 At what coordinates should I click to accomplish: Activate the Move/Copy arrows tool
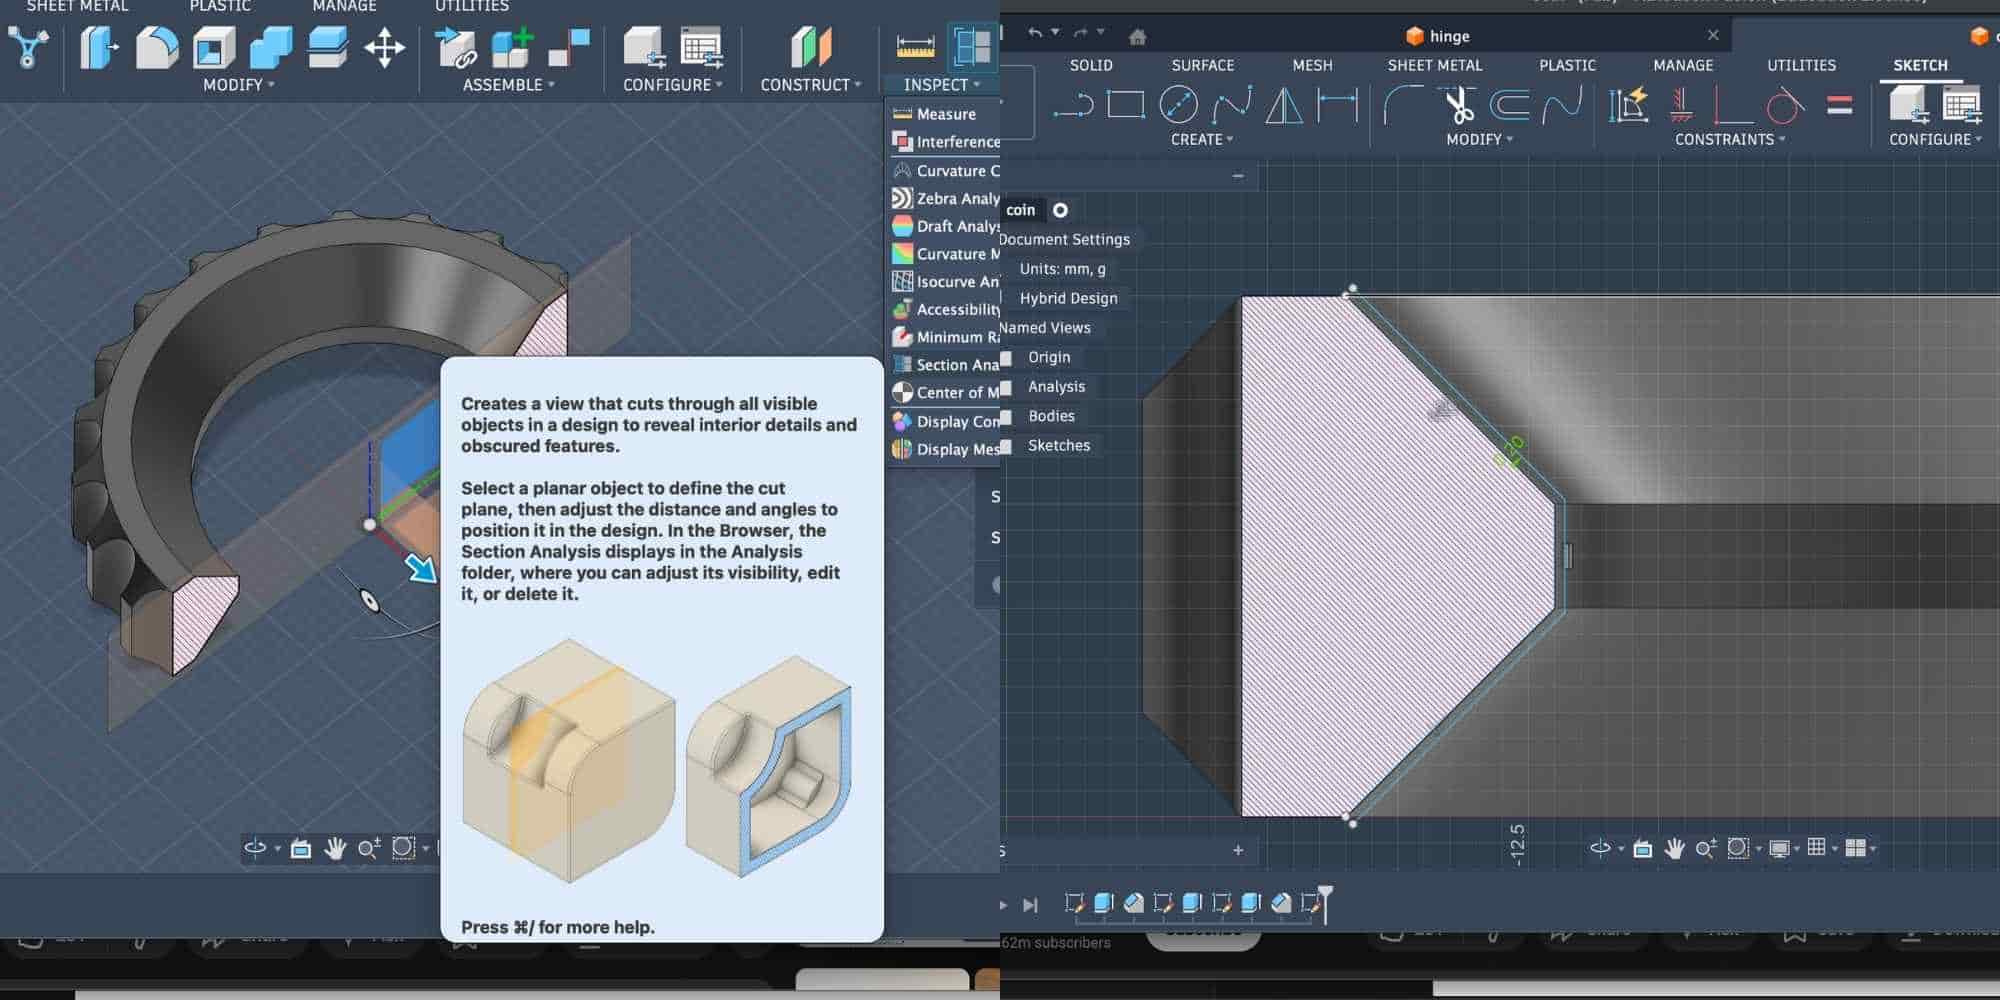(385, 47)
